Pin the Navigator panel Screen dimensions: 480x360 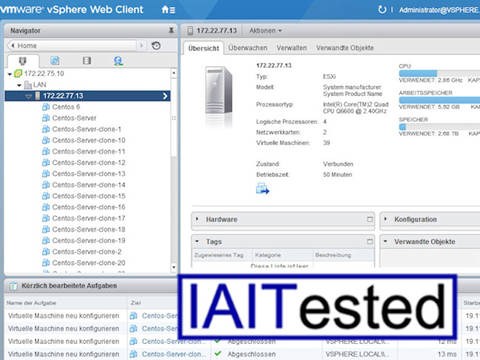coord(171,30)
